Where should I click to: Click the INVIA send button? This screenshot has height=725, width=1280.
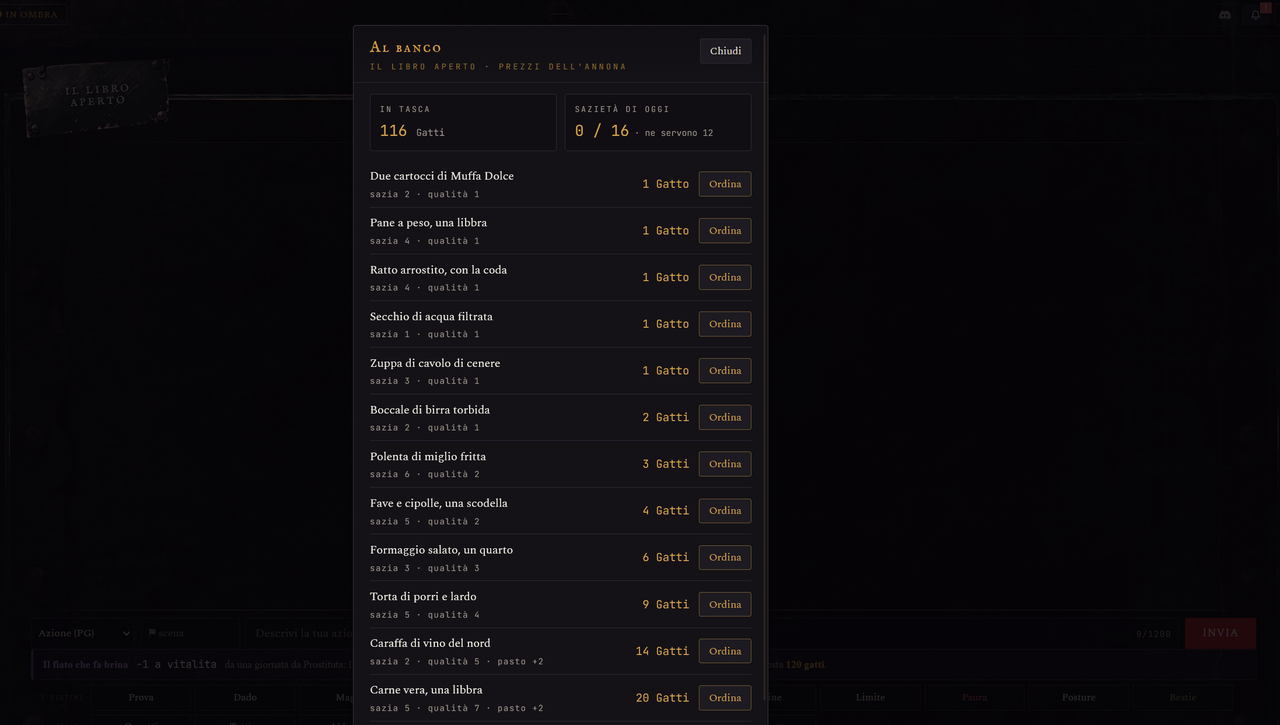point(1220,633)
